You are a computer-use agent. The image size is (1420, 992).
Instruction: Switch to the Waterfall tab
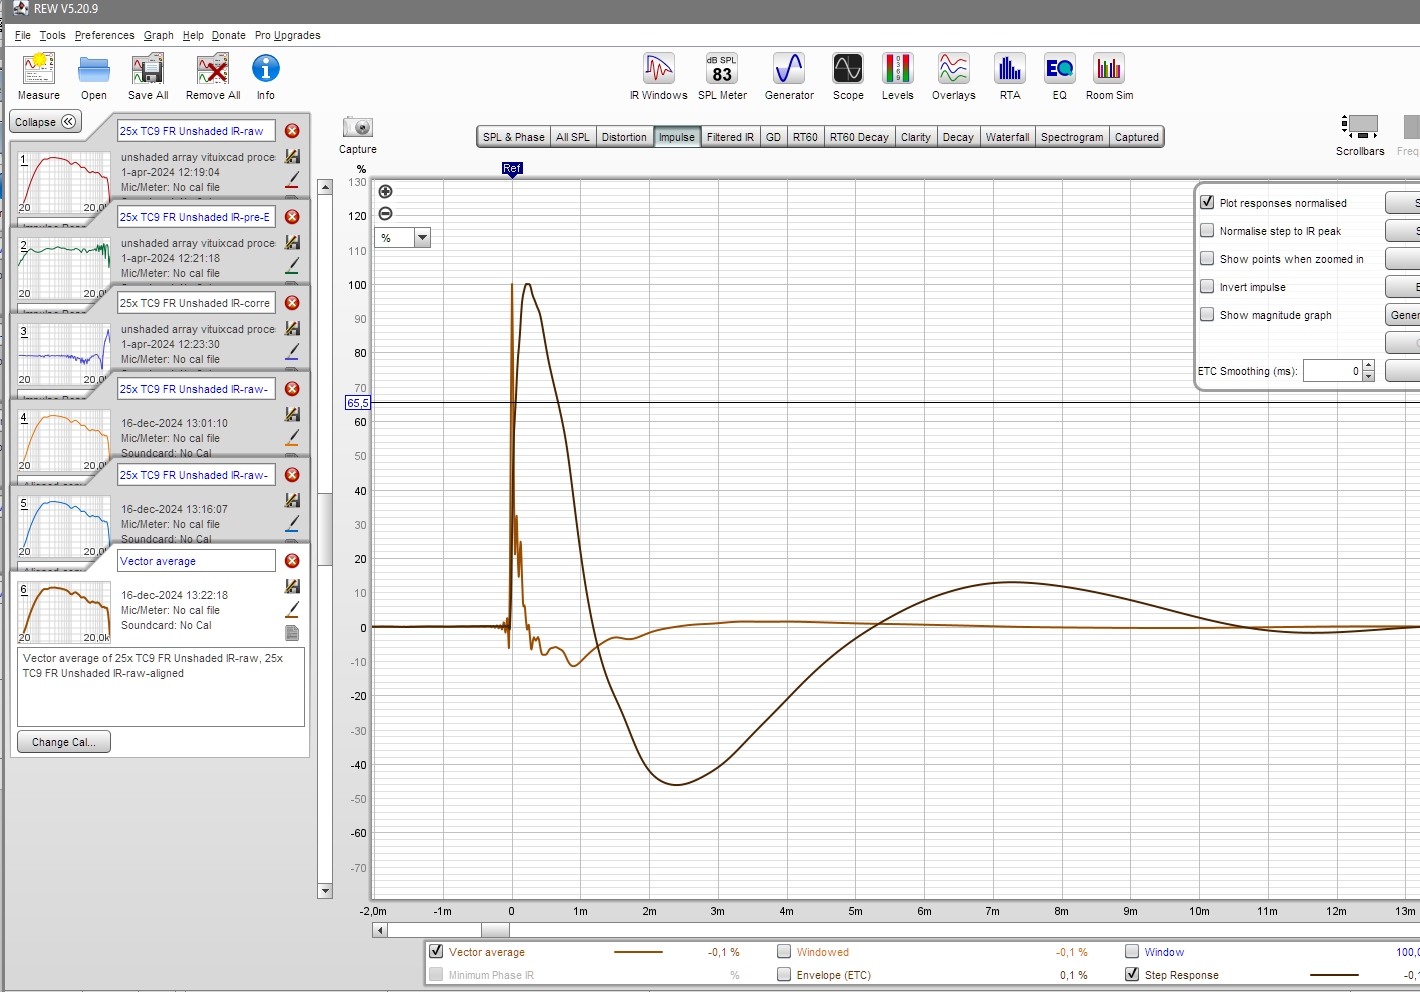point(1007,137)
